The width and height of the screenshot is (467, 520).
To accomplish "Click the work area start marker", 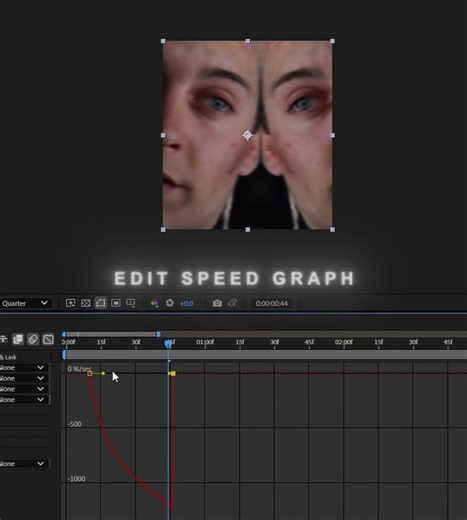I will [x=64, y=355].
